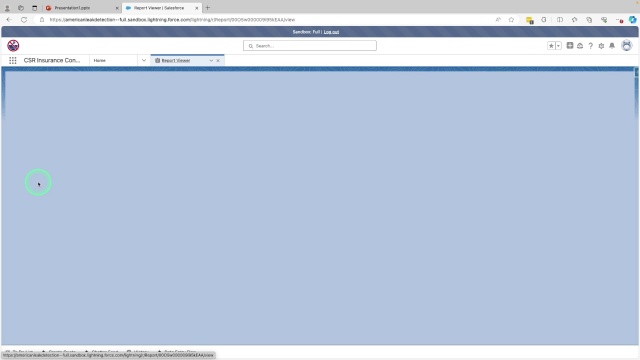Open a new browser tab
This screenshot has height=360, width=640.
pos(207,8)
